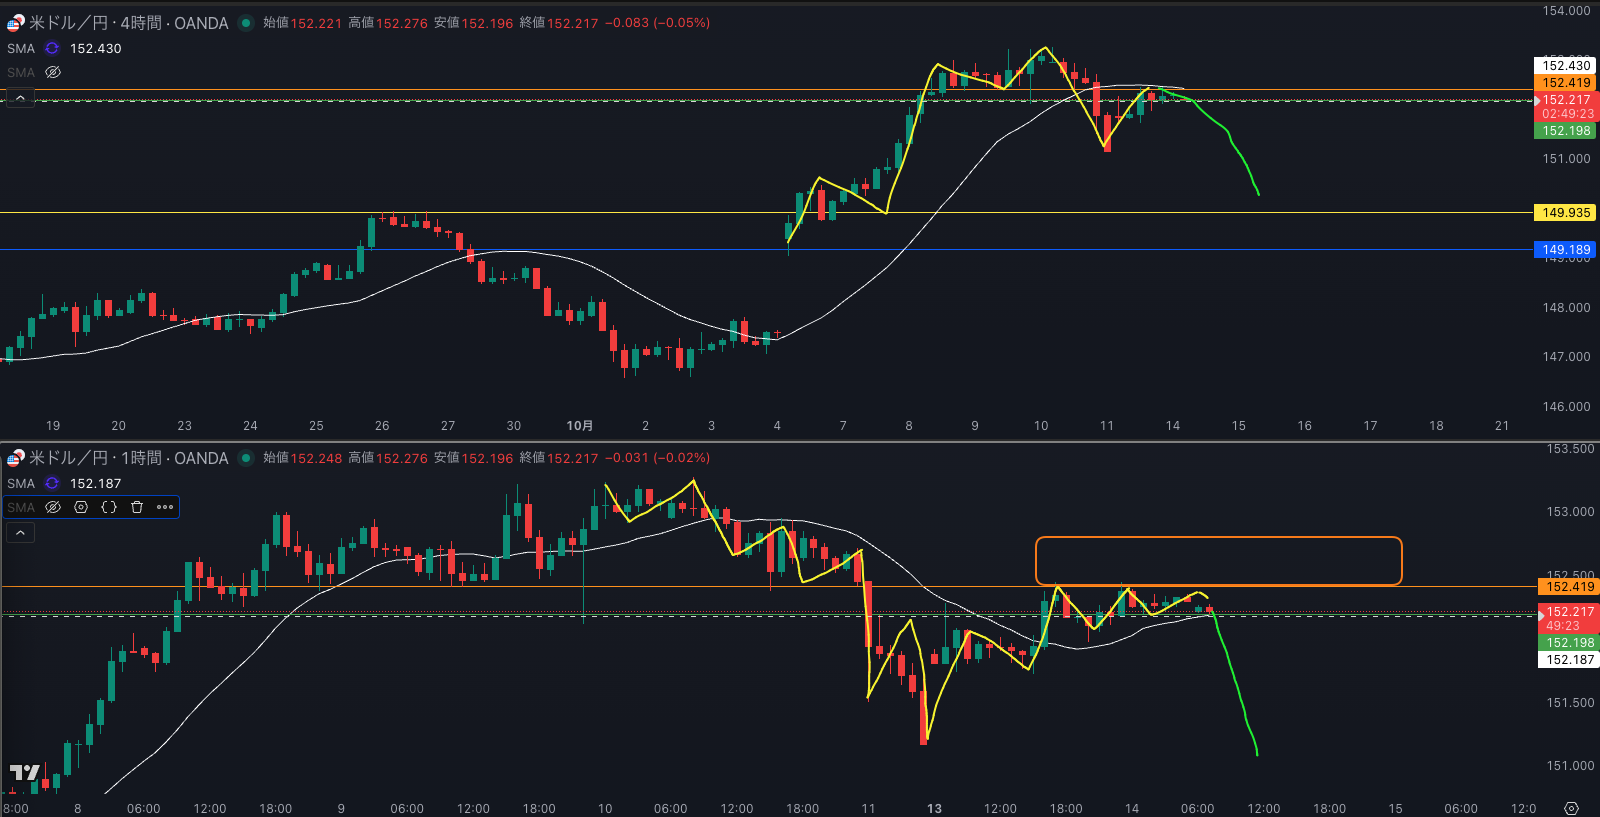Open source code braces icon for SMA
This screenshot has height=817, width=1600.
point(109,507)
